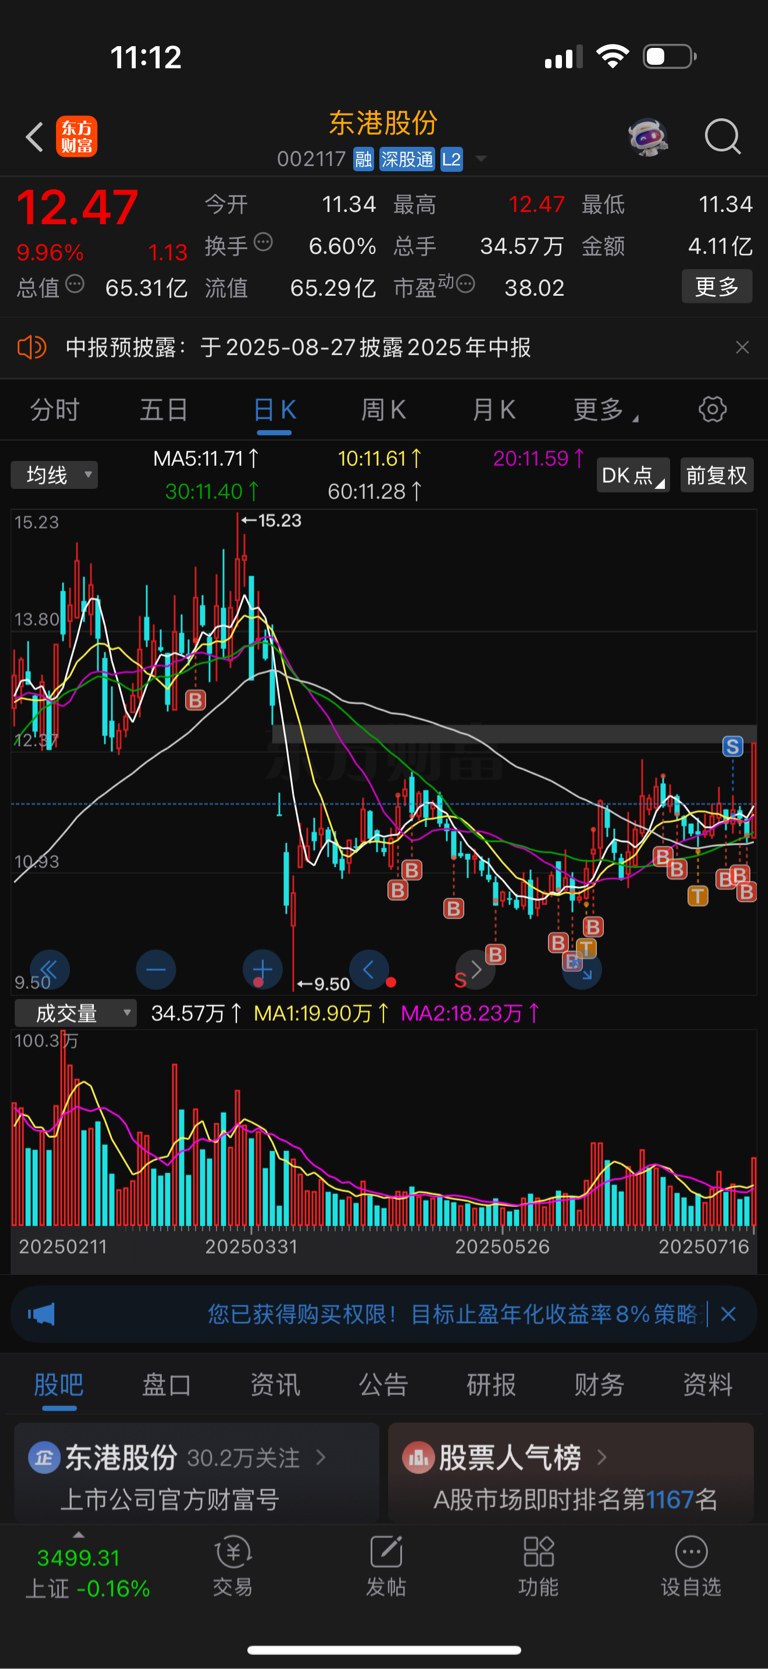Open 更多 quote details button
The height and width of the screenshot is (1669, 768).
[x=717, y=287]
